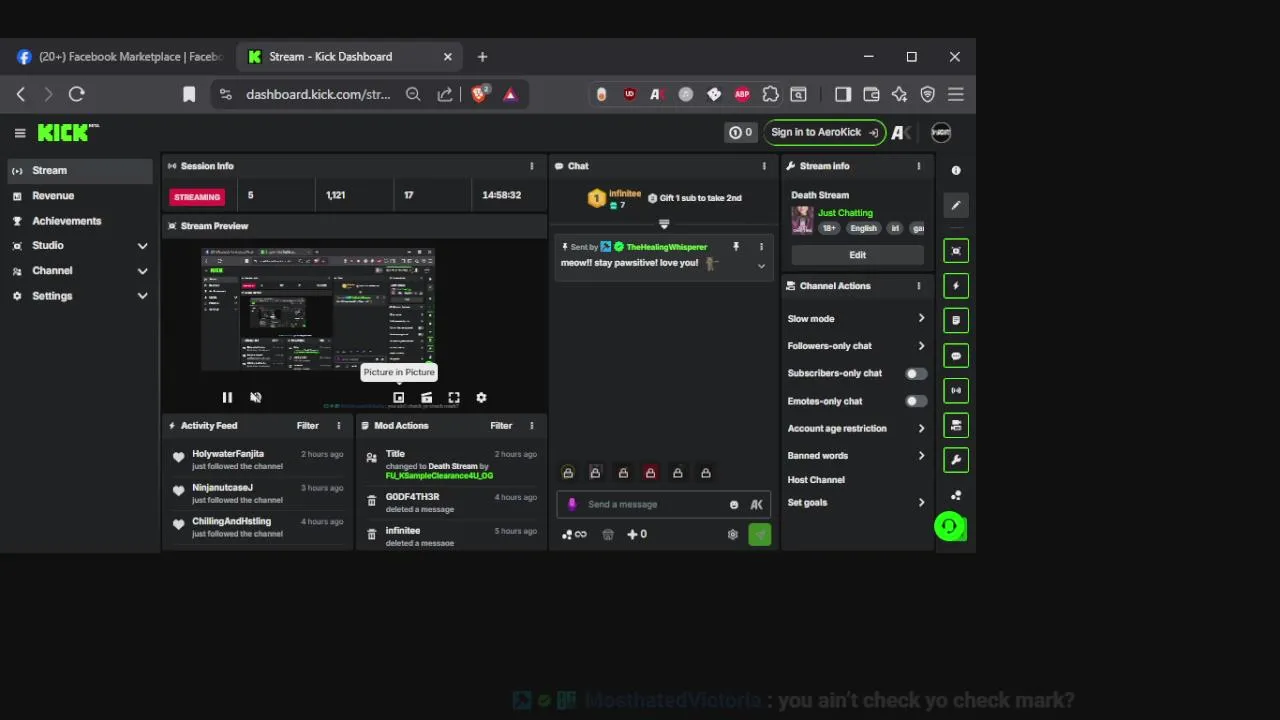Open Channel Actions three-dot menu
Image resolution: width=1280 pixels, height=720 pixels.
click(918, 286)
